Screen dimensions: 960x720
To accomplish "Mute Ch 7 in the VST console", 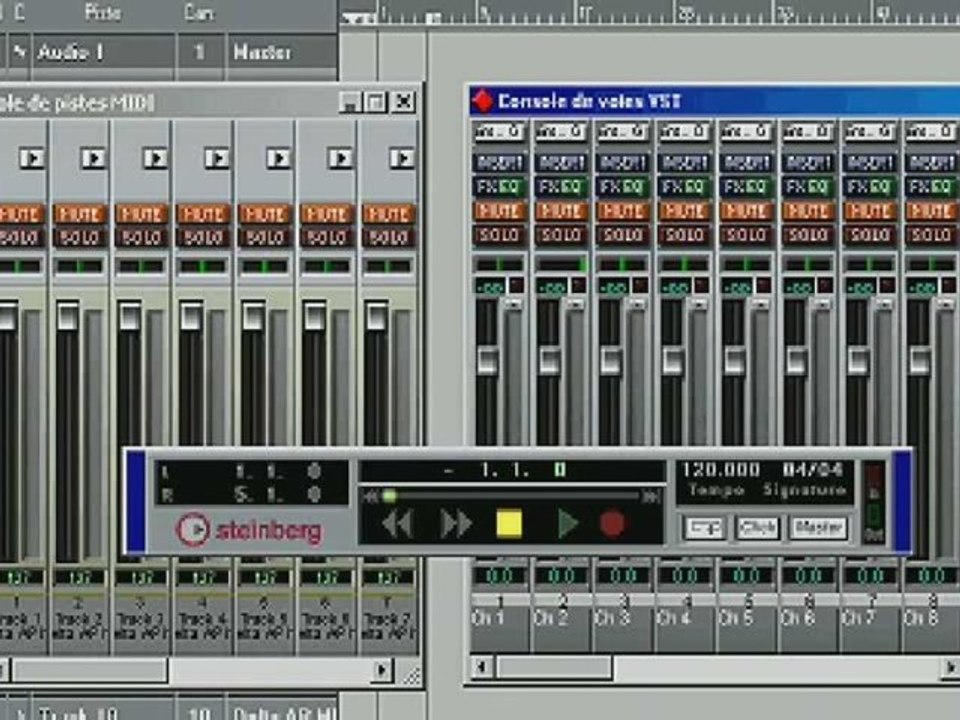I will pyautogui.click(x=869, y=211).
